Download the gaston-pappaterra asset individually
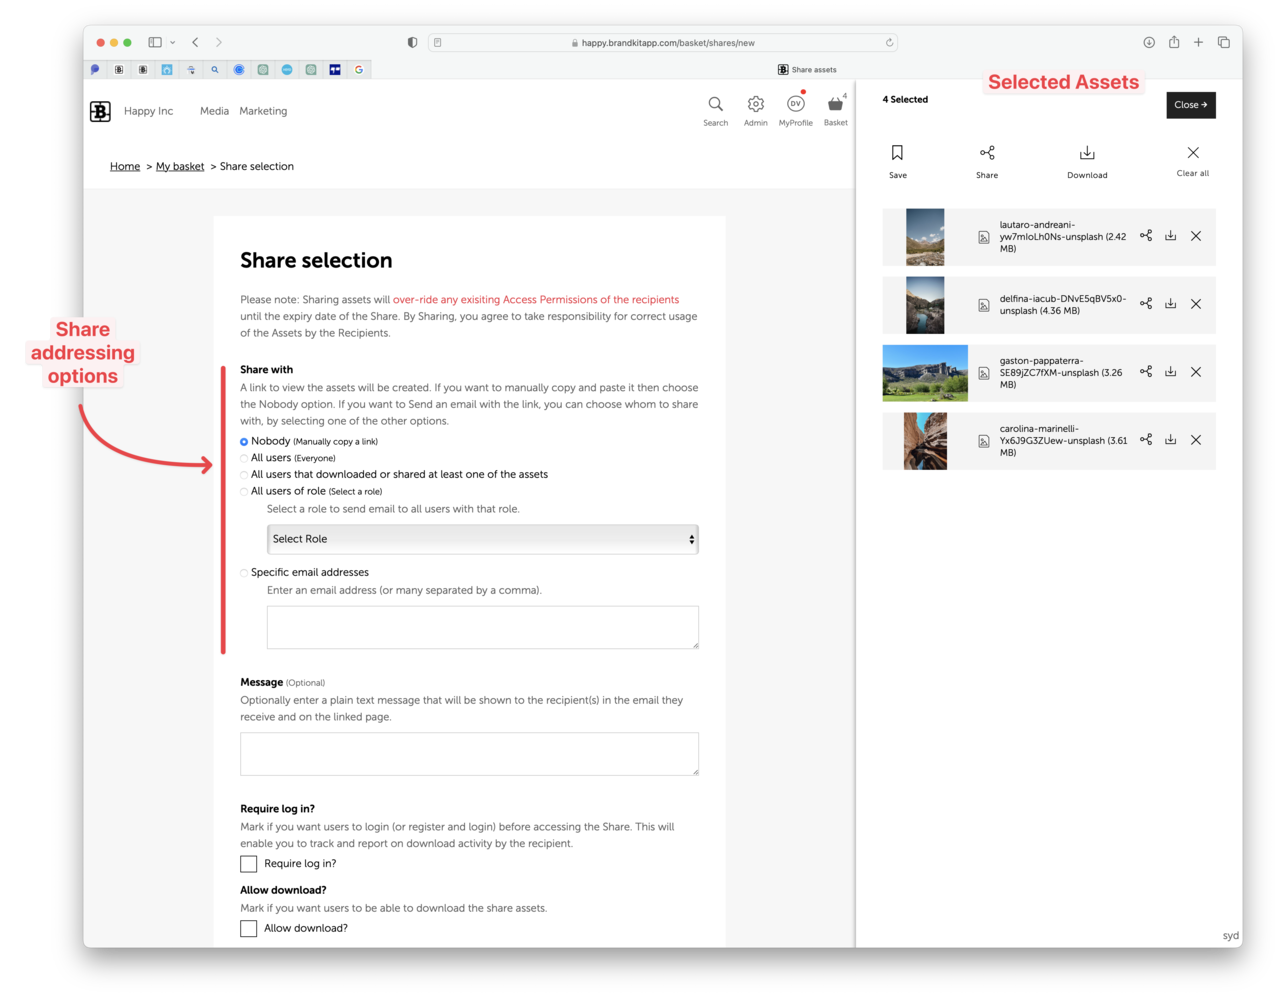1280x997 pixels. pyautogui.click(x=1170, y=372)
